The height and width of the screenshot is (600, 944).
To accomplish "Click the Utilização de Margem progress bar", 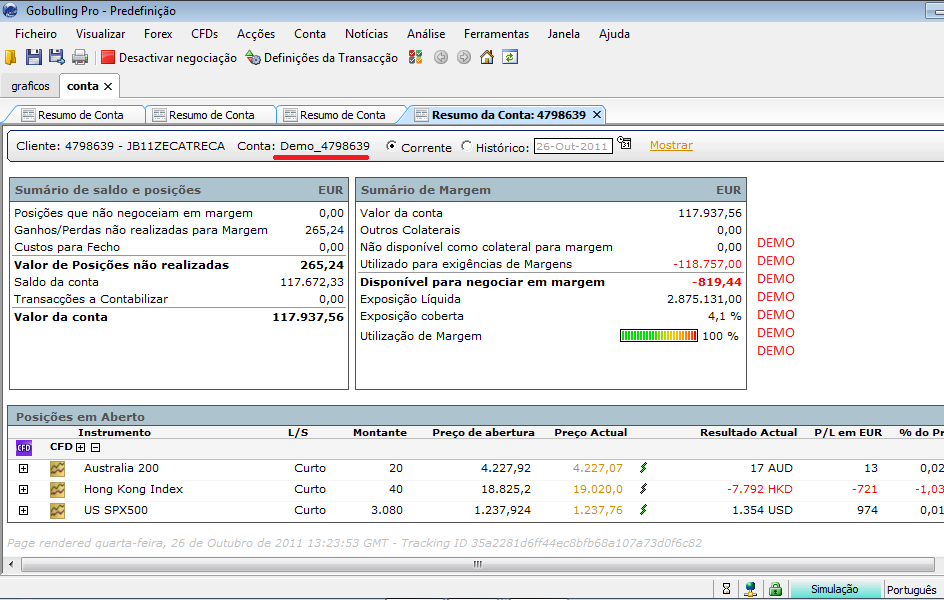I will [659, 336].
